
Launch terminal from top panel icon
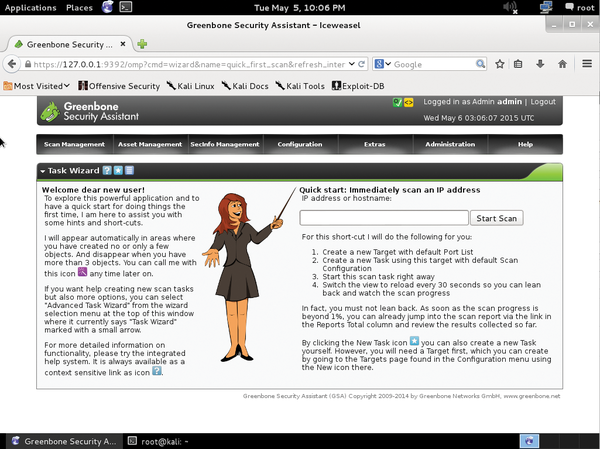pos(126,7)
